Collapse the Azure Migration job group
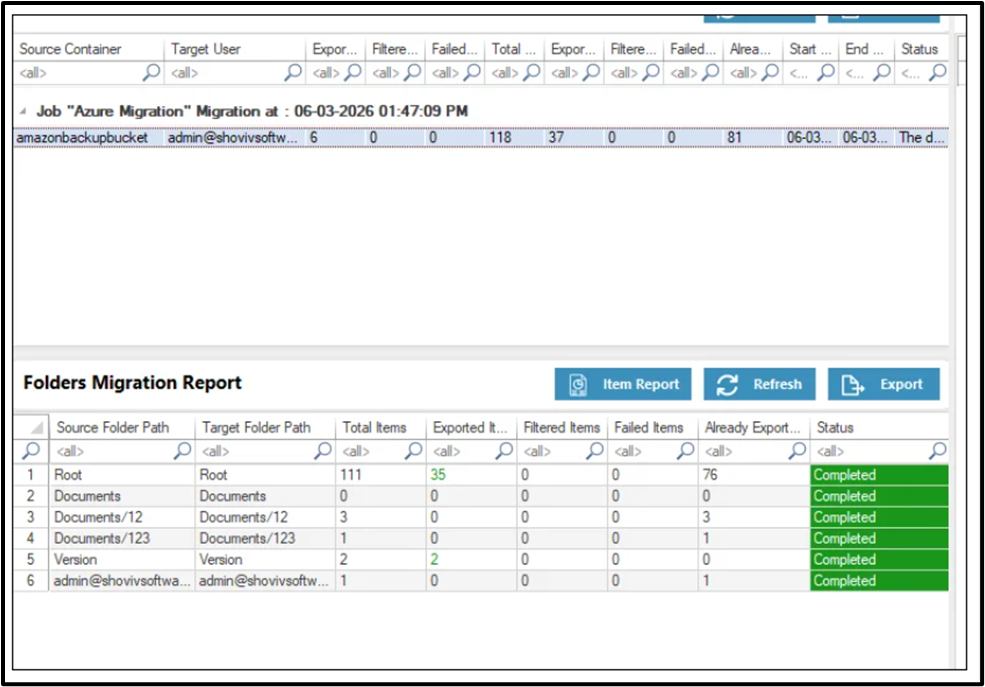 (23, 112)
